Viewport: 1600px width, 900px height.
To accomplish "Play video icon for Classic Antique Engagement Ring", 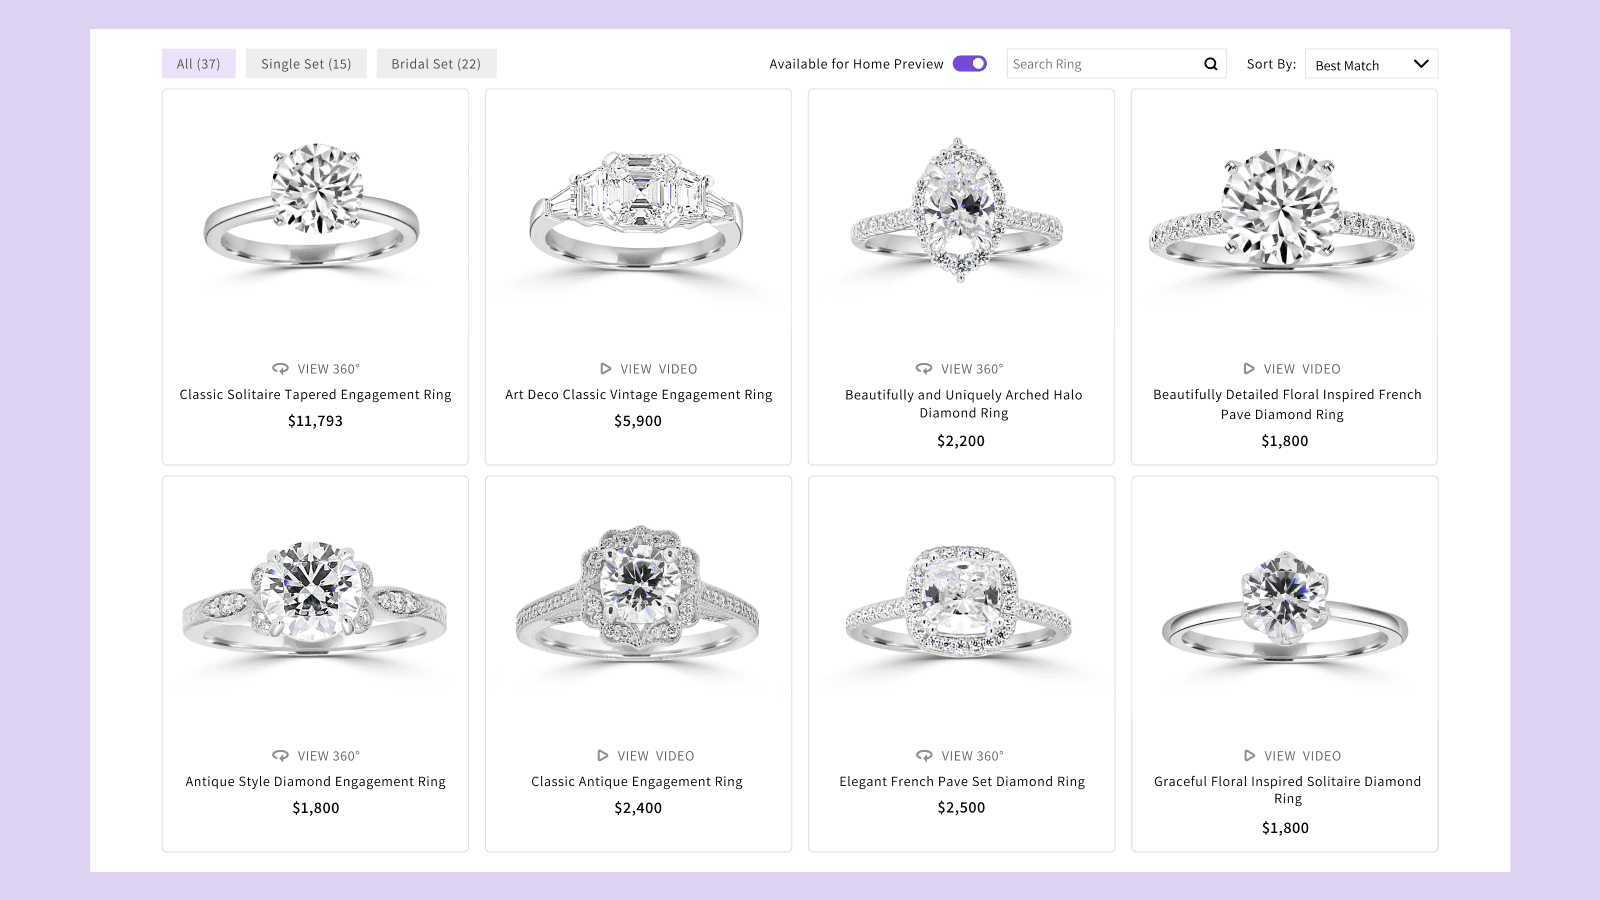I will pyautogui.click(x=603, y=756).
